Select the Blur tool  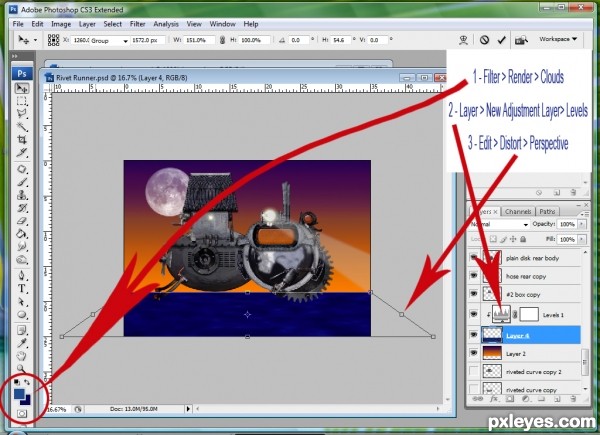point(22,247)
